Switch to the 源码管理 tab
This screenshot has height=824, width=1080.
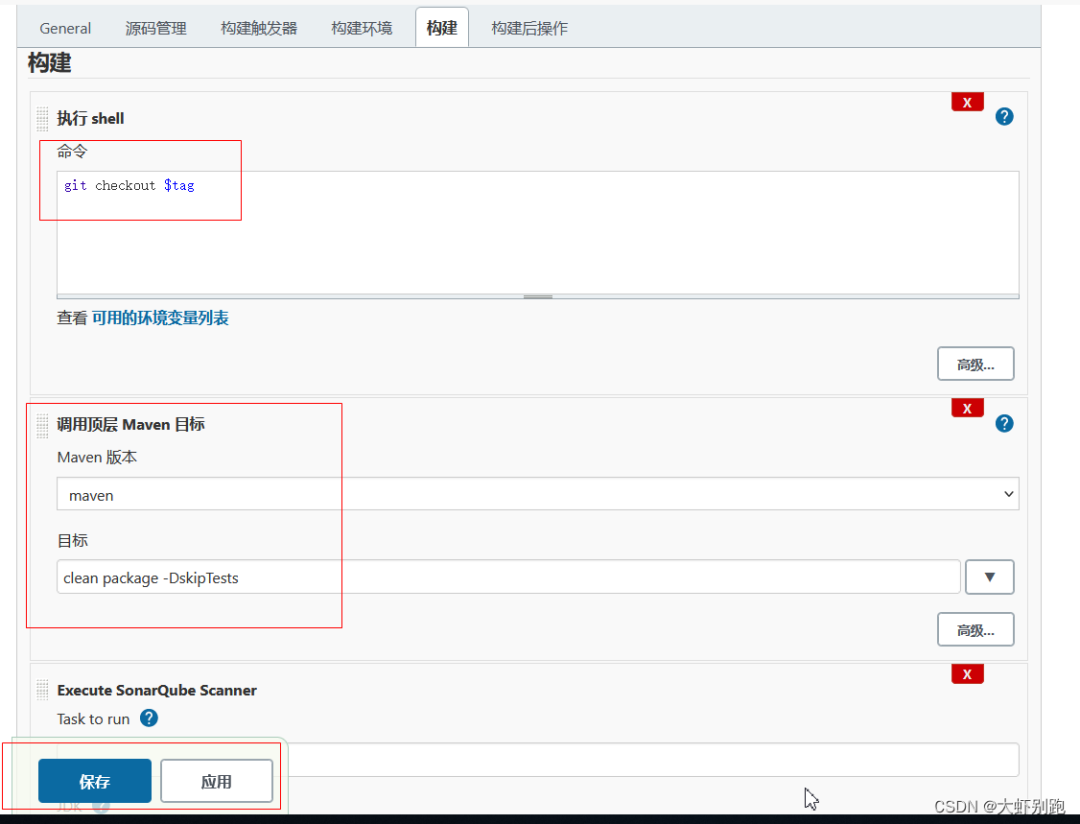coord(156,28)
